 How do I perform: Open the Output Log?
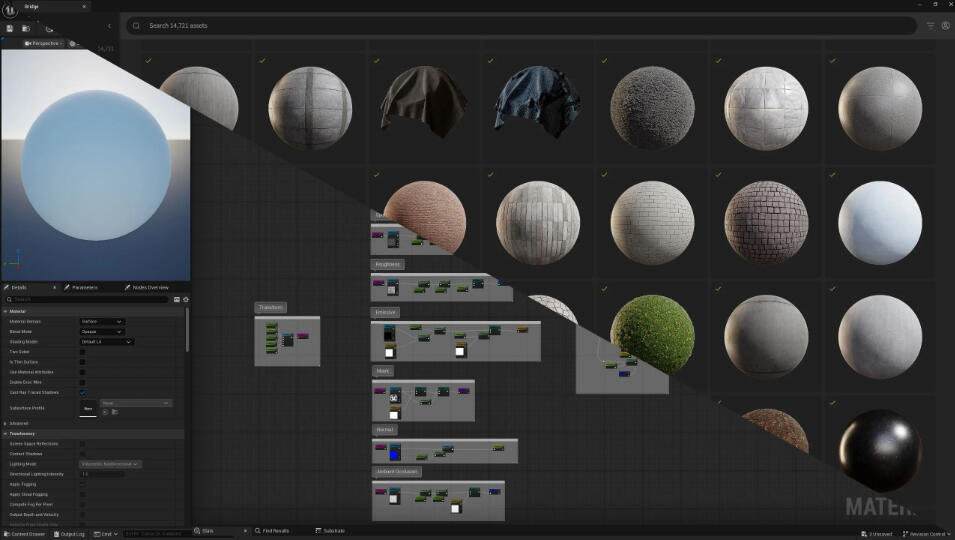69,534
